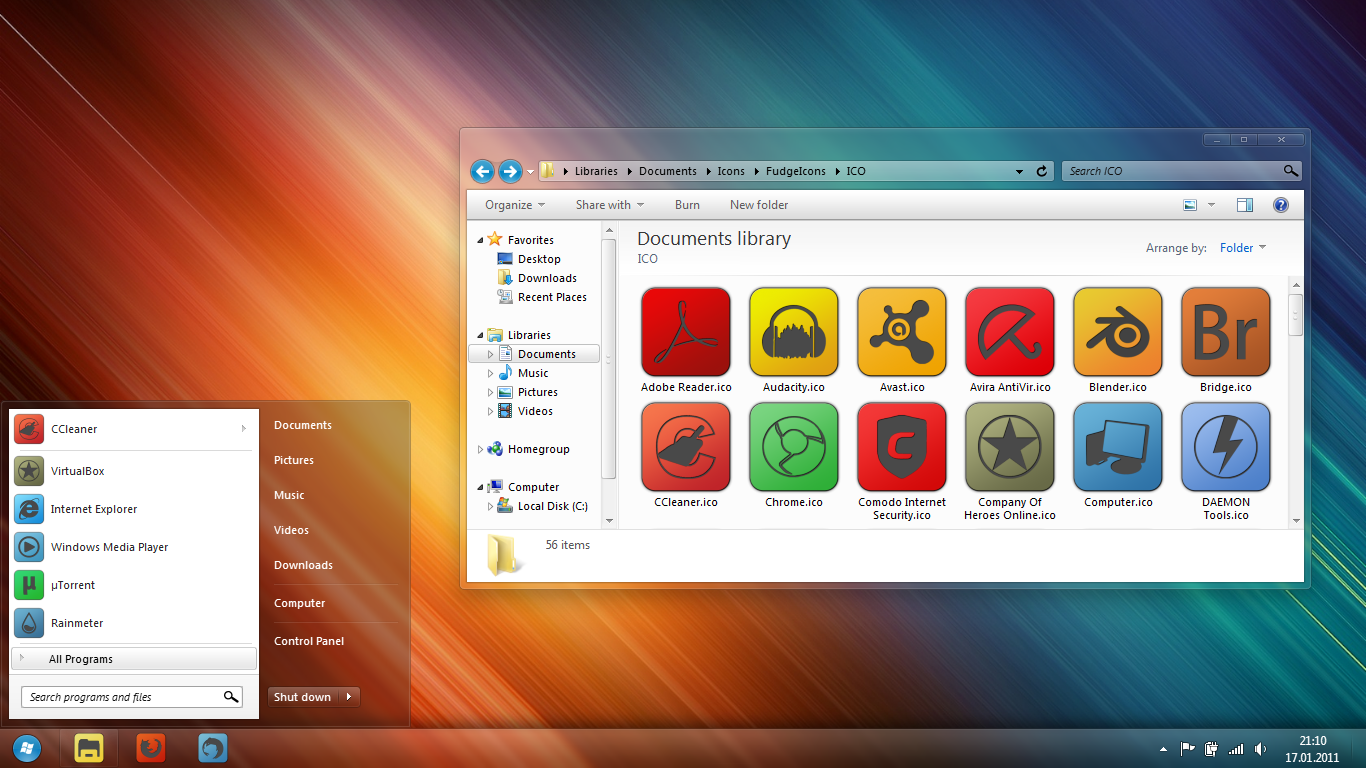The width and height of the screenshot is (1366, 768).
Task: Toggle the preview pane button
Action: pos(1245,205)
